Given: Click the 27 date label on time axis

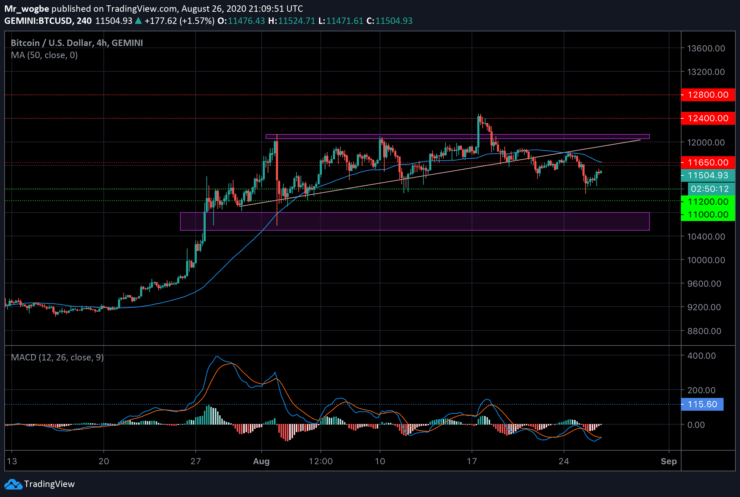Looking at the screenshot, I should click(x=196, y=461).
